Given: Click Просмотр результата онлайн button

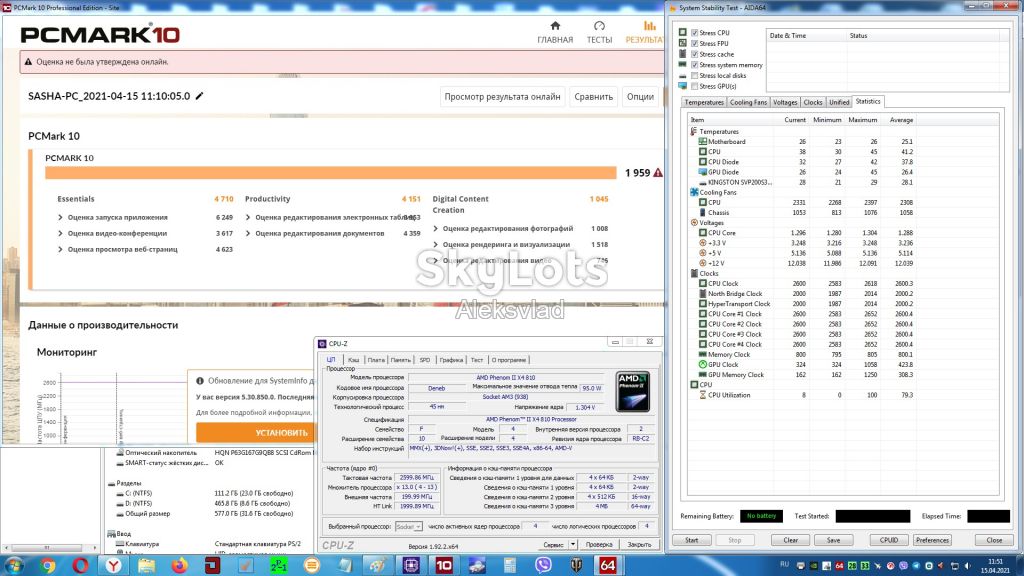Looking at the screenshot, I should (502, 97).
